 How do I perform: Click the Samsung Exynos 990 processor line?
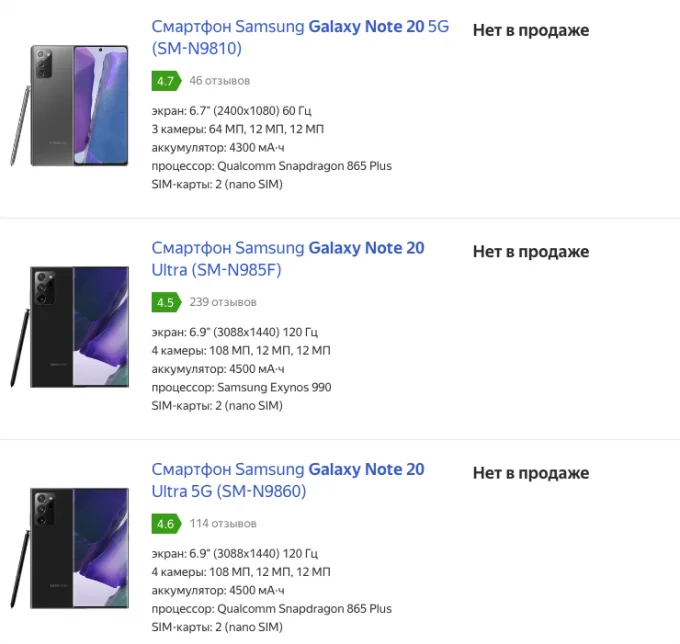click(241, 387)
